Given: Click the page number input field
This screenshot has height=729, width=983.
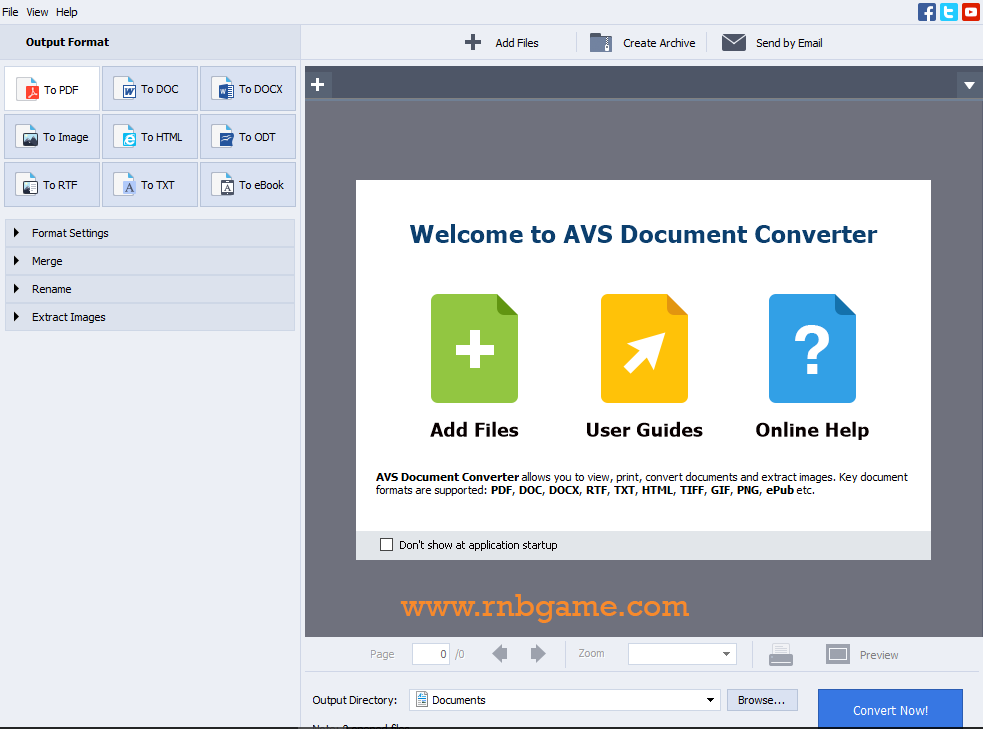Looking at the screenshot, I should 431,654.
